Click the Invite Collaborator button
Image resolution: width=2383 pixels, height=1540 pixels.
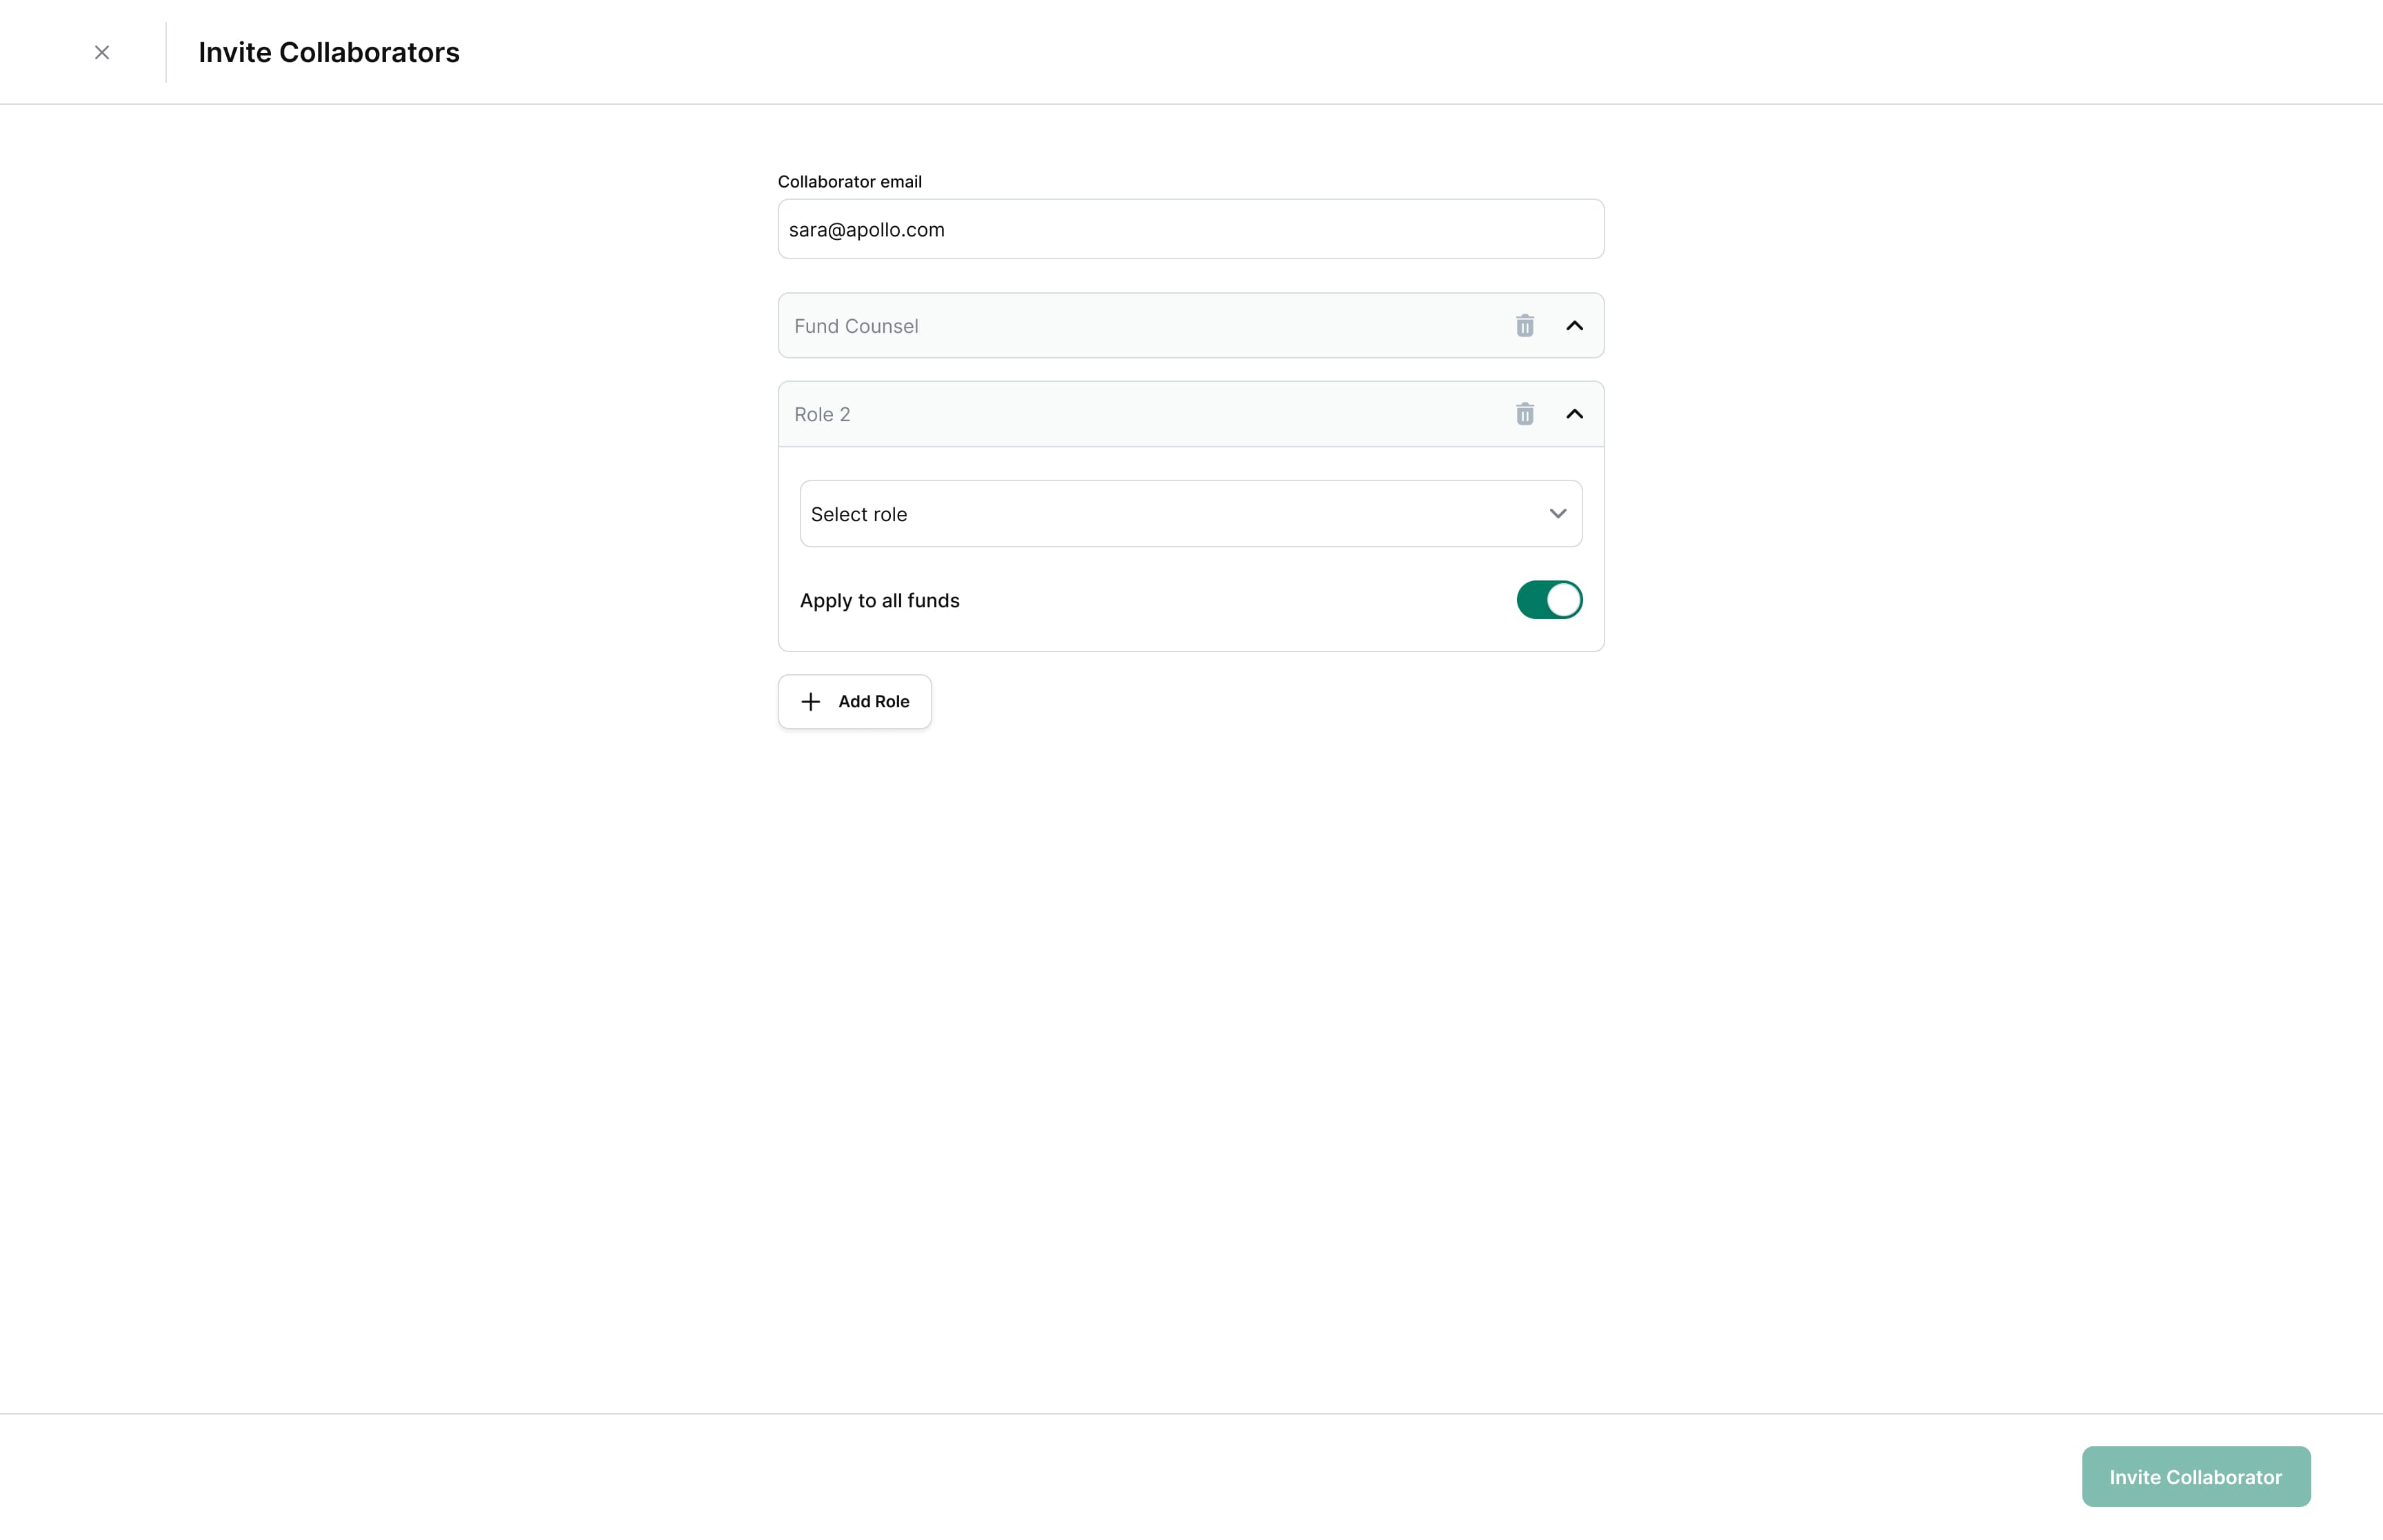coord(2196,1477)
